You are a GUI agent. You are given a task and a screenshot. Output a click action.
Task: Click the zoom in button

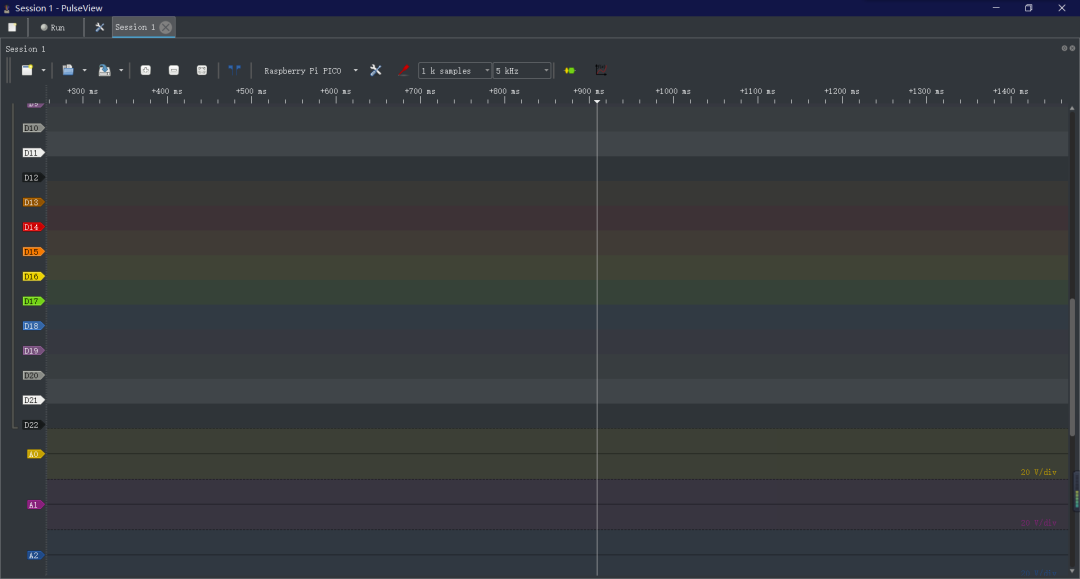coord(145,70)
